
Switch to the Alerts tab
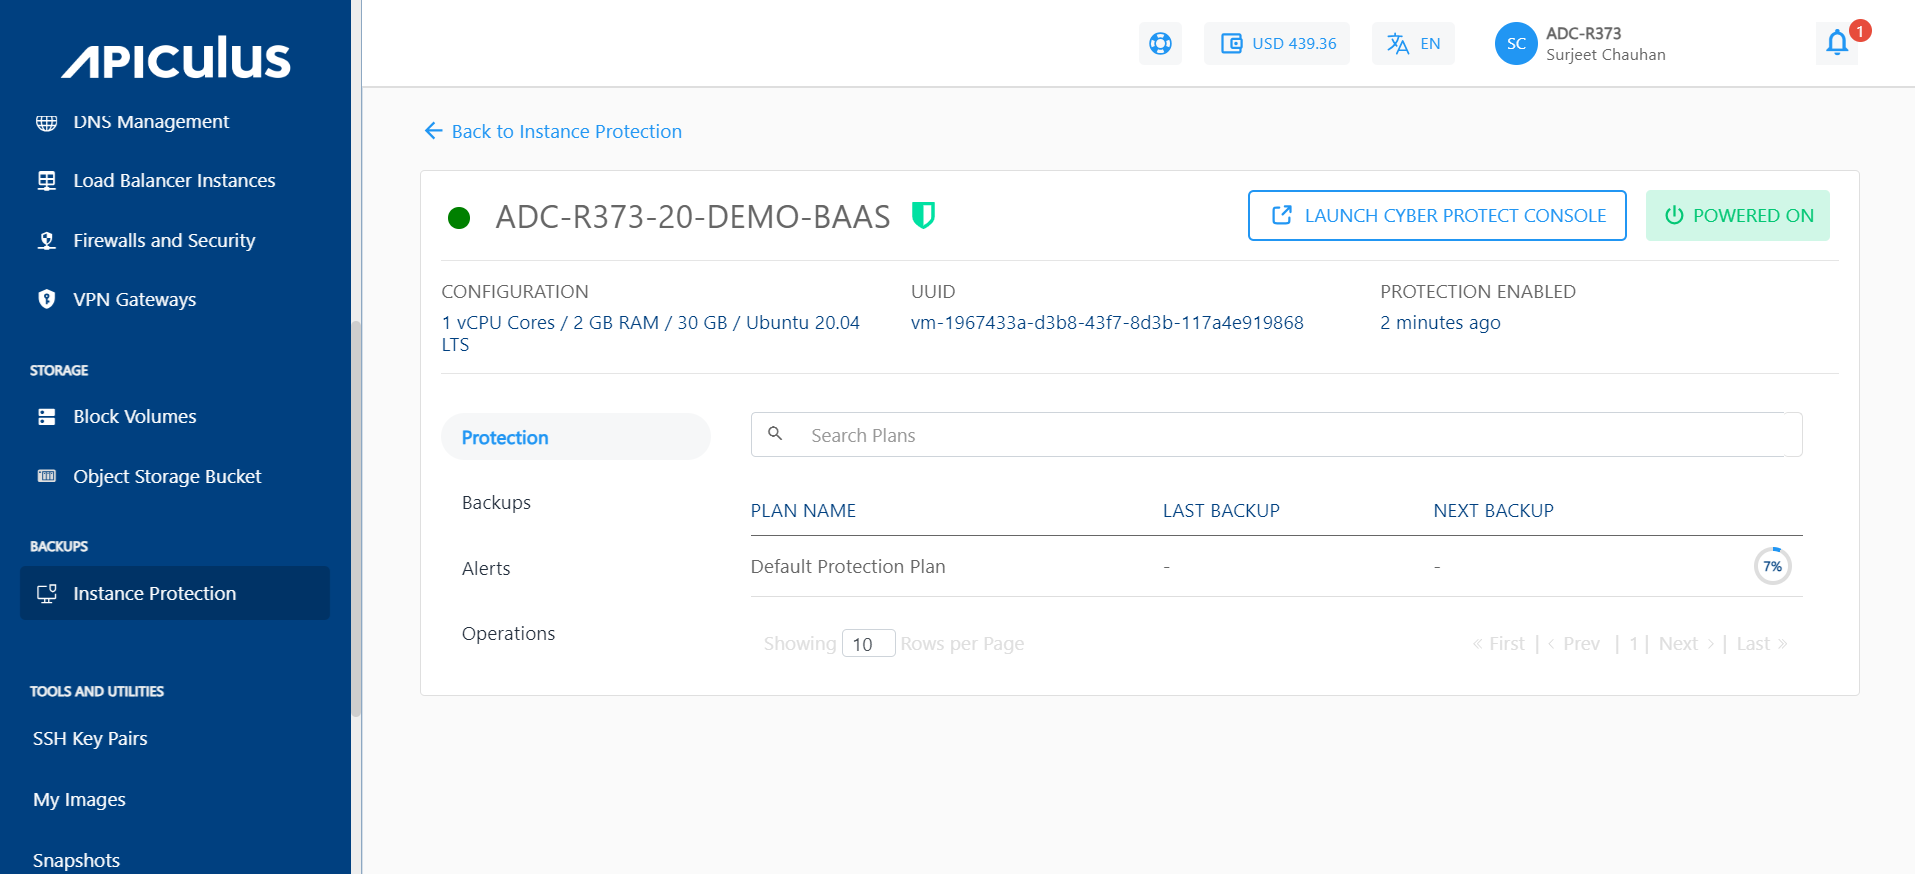pos(486,569)
